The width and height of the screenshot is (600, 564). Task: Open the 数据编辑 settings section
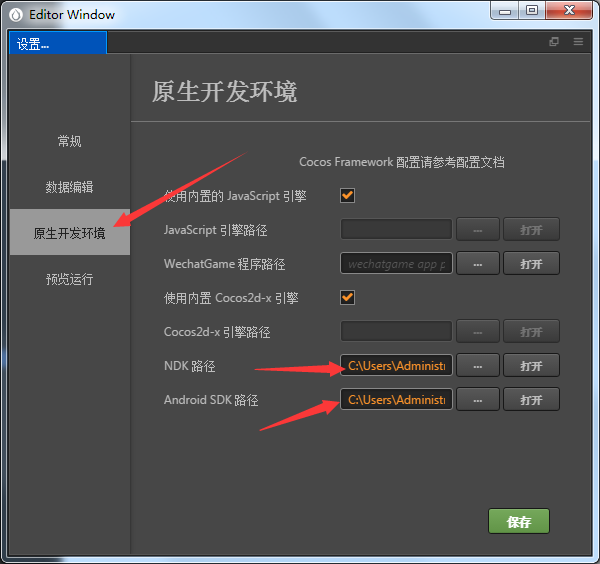(x=69, y=187)
